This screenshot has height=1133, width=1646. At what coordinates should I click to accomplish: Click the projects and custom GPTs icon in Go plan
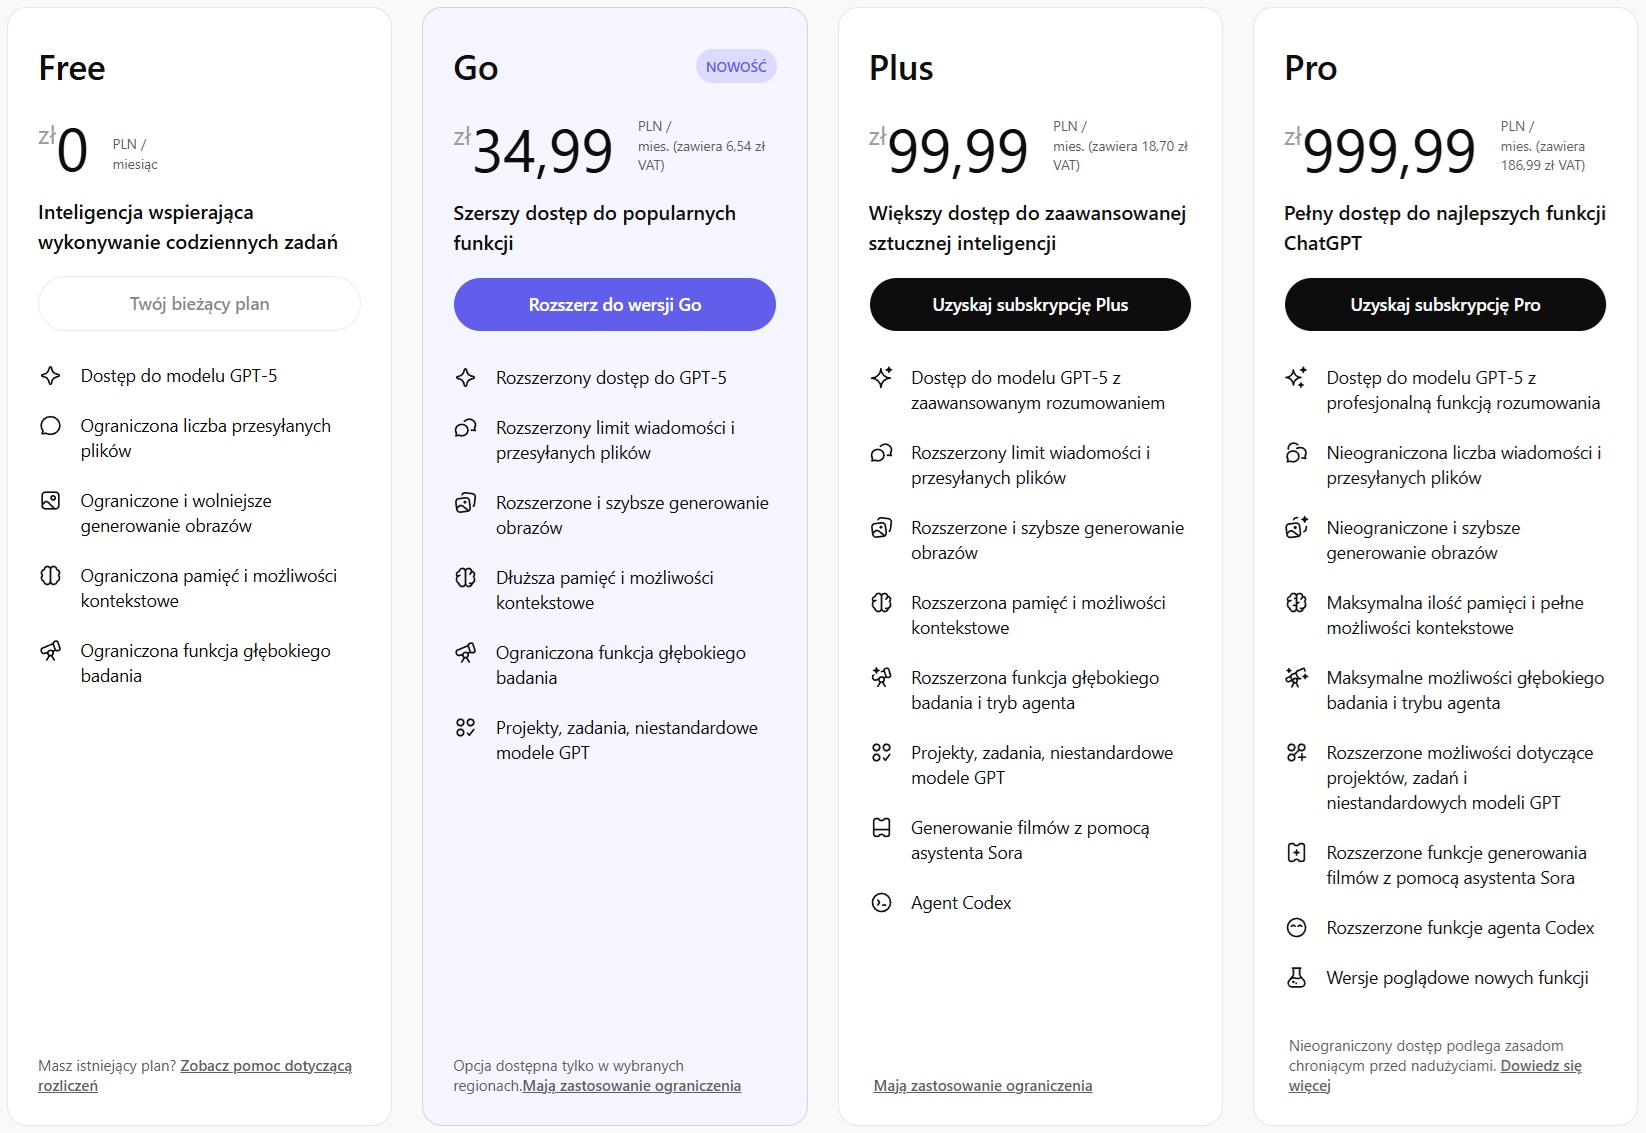tap(465, 728)
